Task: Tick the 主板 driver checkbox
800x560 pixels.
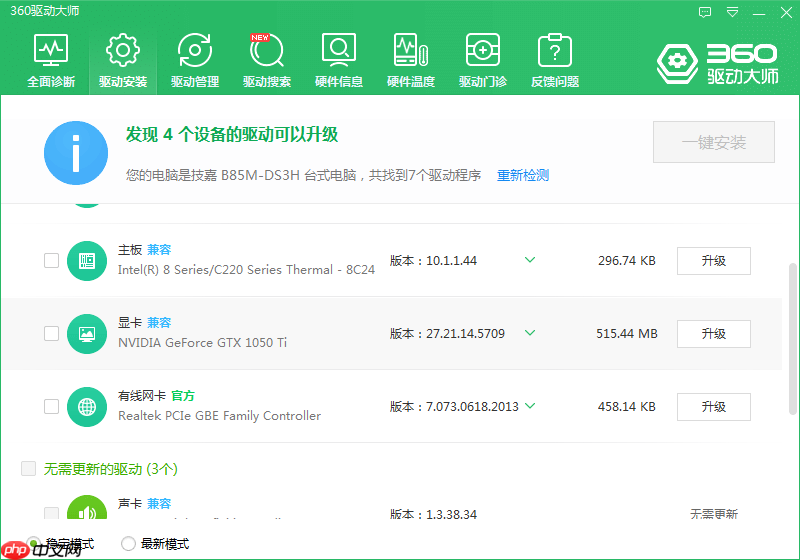Action: tap(52, 261)
